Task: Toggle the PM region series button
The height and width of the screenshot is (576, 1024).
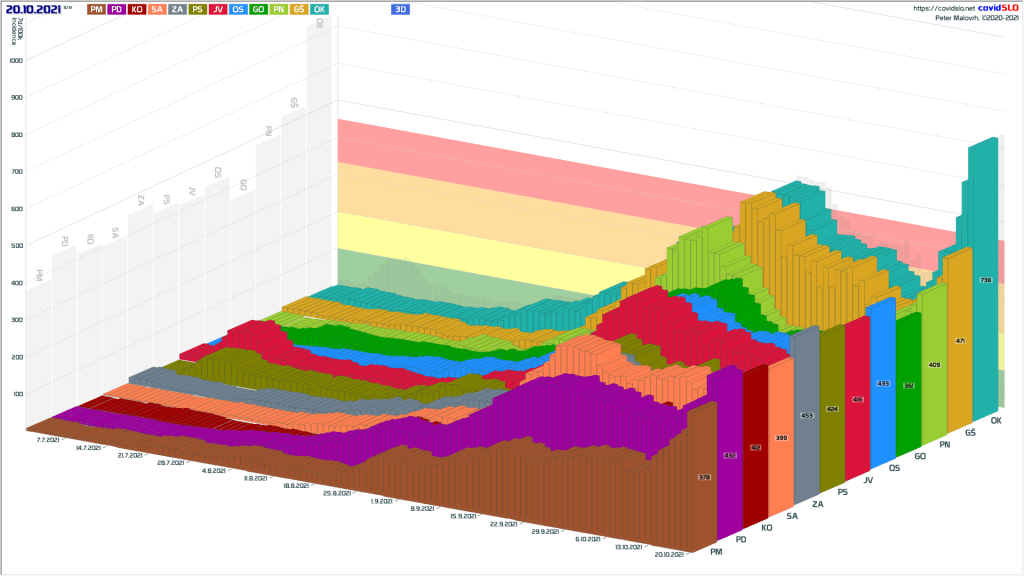Action: click(96, 9)
